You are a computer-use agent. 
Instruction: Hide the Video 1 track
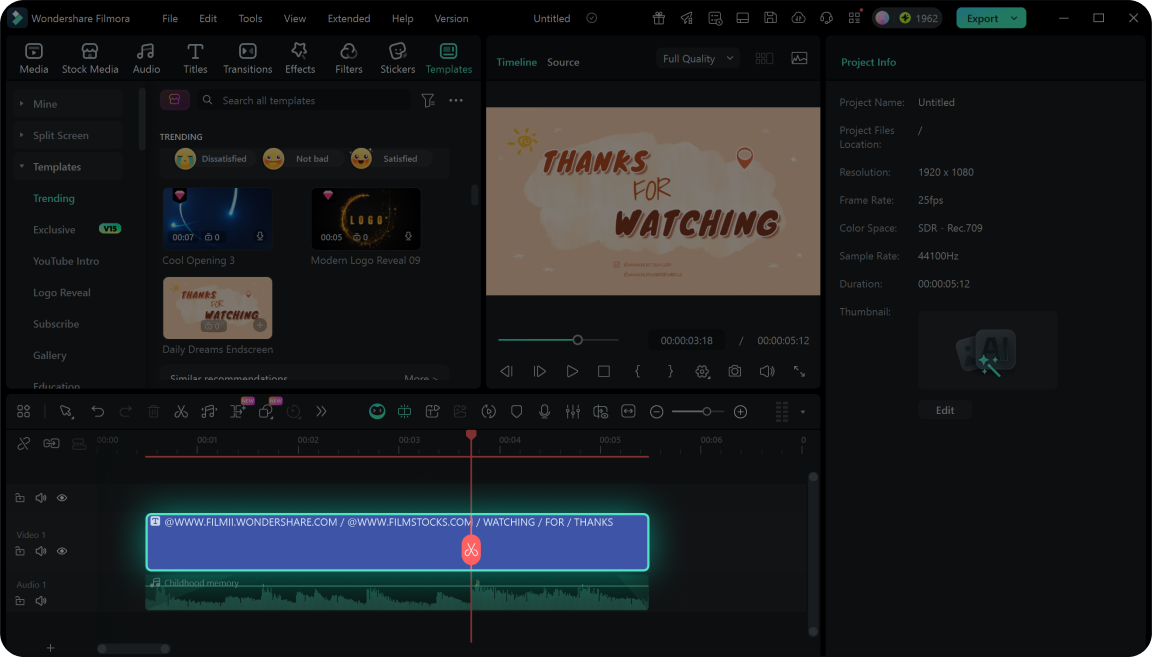pyautogui.click(x=62, y=551)
